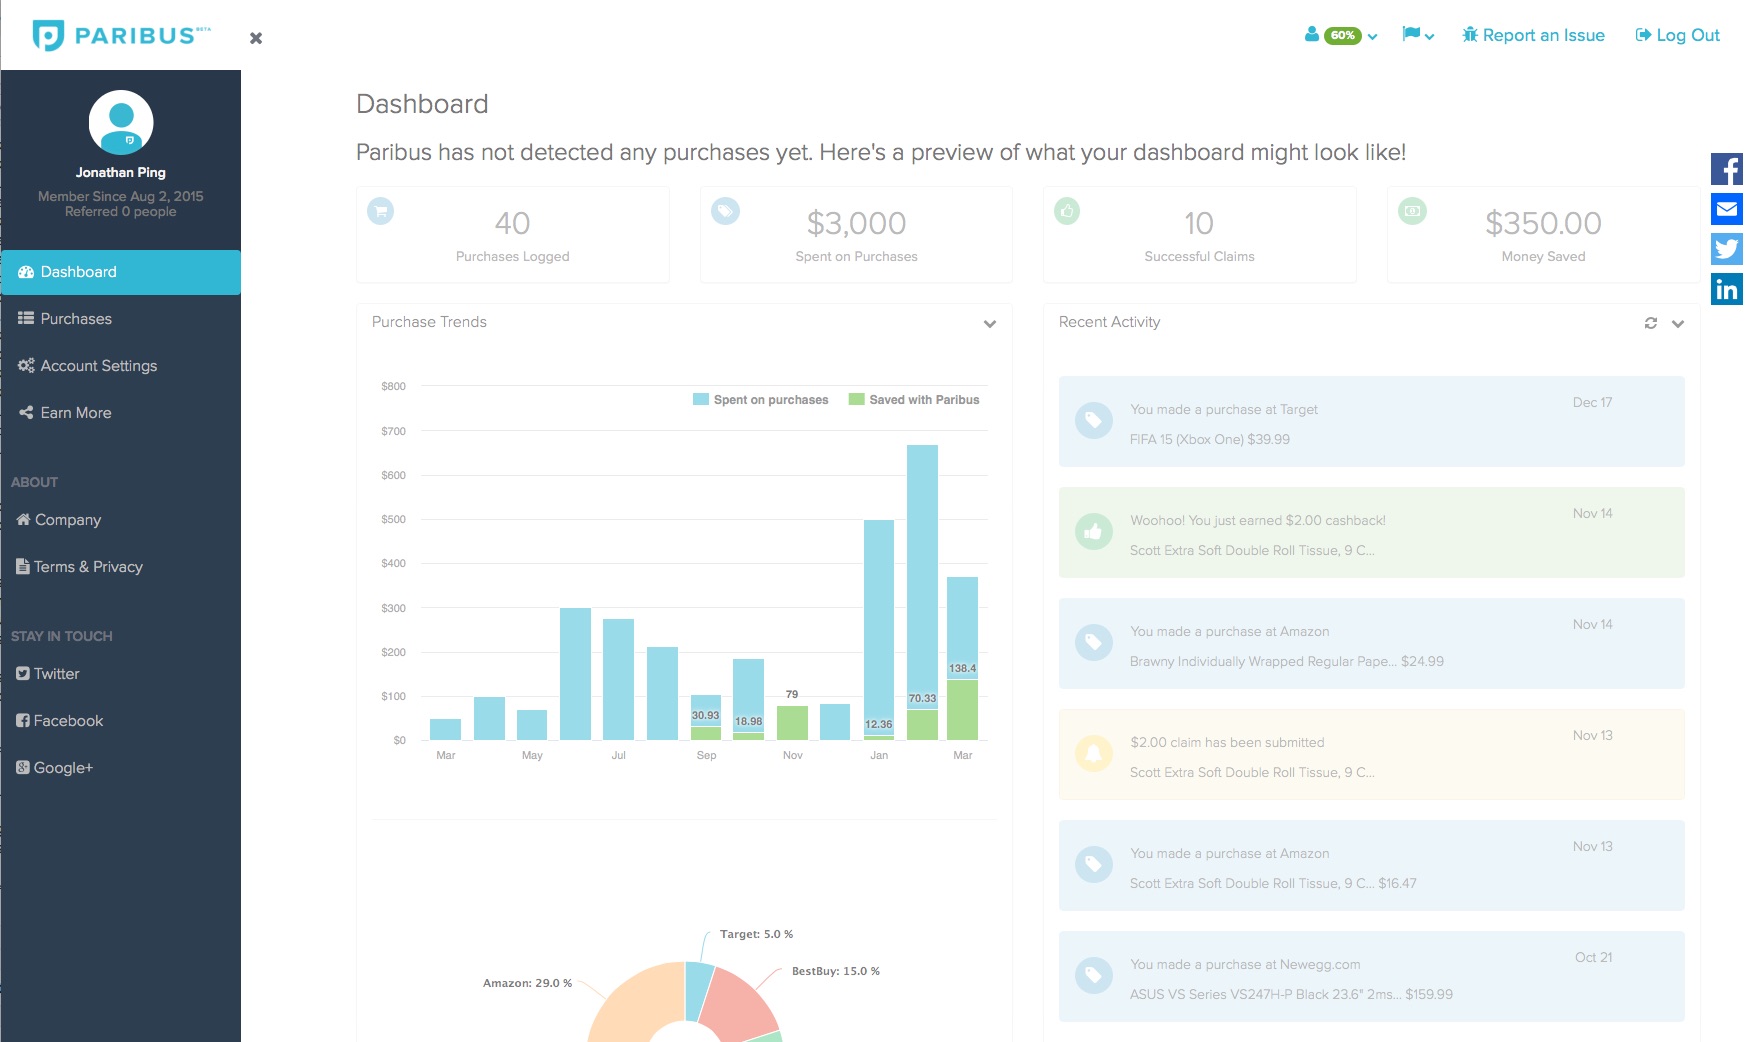Open the $2.00 claim submitted entry
This screenshot has width=1749, height=1042.
pyautogui.click(x=1371, y=754)
